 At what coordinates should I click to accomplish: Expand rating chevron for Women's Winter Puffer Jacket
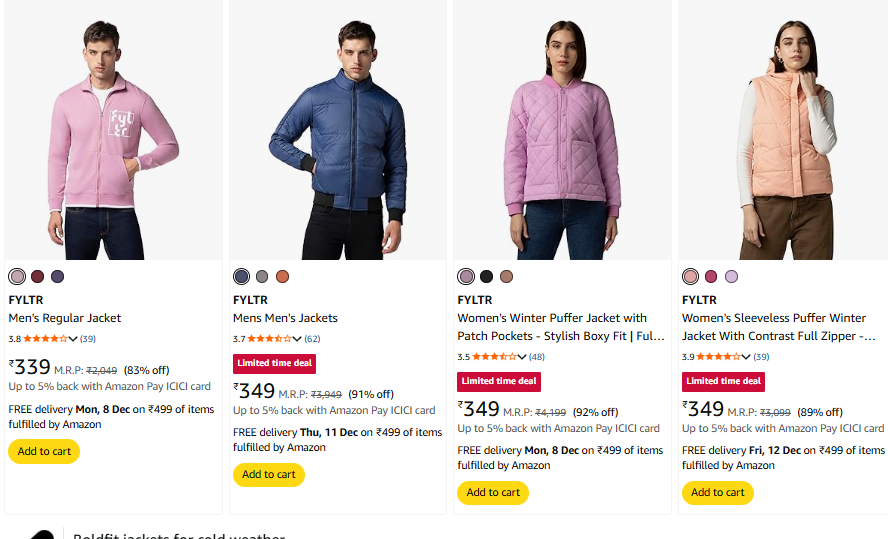pyautogui.click(x=522, y=357)
